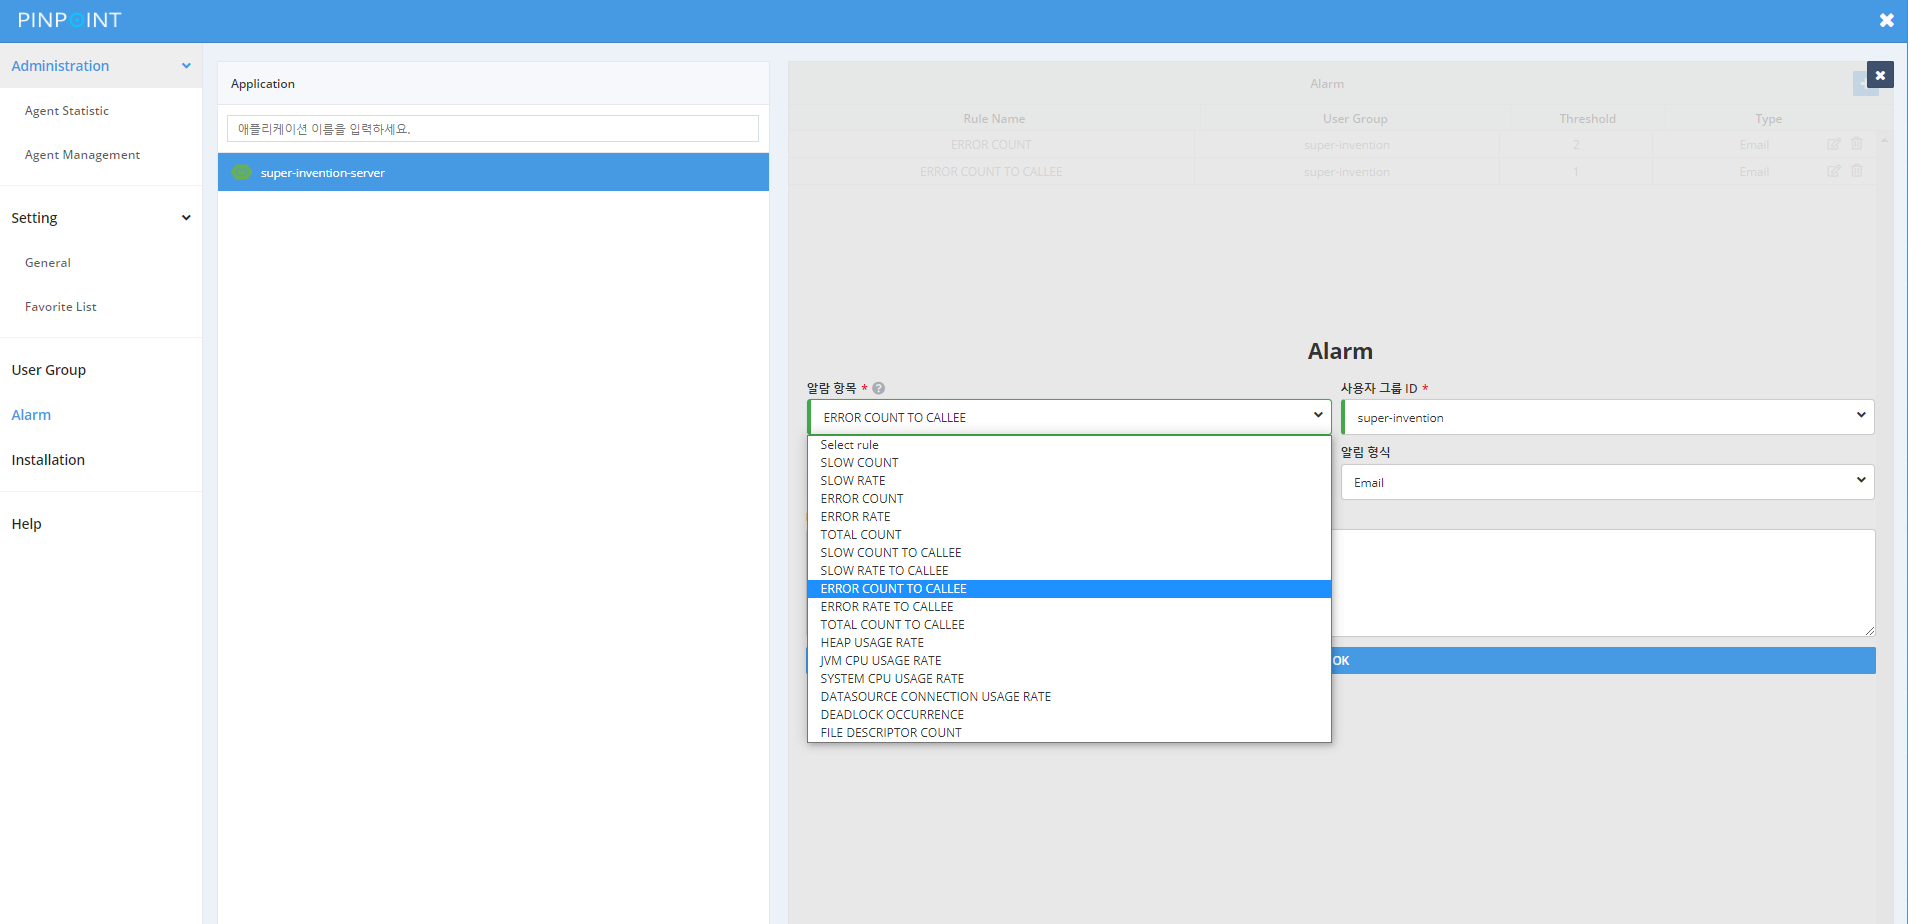Open the user group ID dropdown

(x=1607, y=417)
